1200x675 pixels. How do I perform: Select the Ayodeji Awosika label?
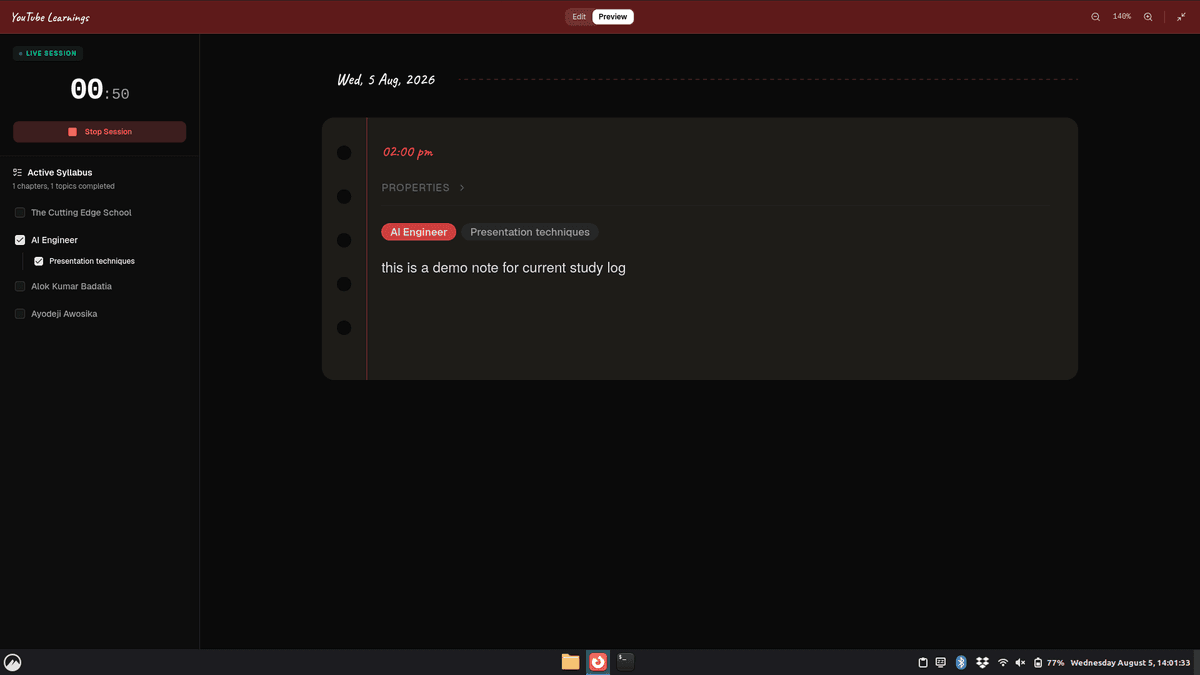click(x=64, y=314)
